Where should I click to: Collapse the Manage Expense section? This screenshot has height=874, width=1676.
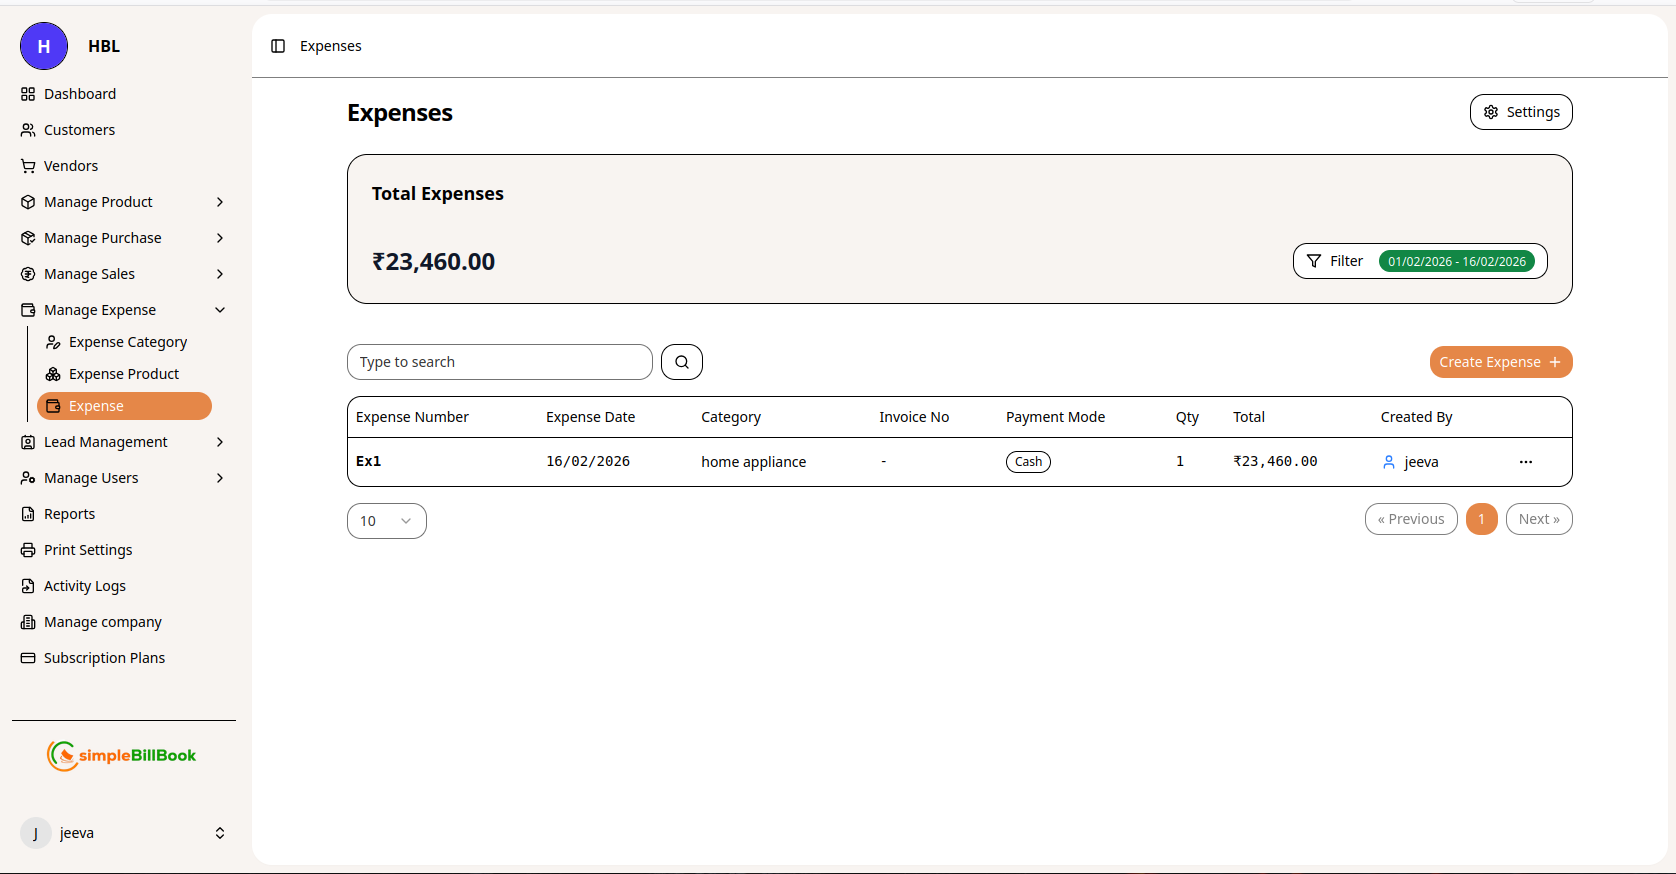219,310
